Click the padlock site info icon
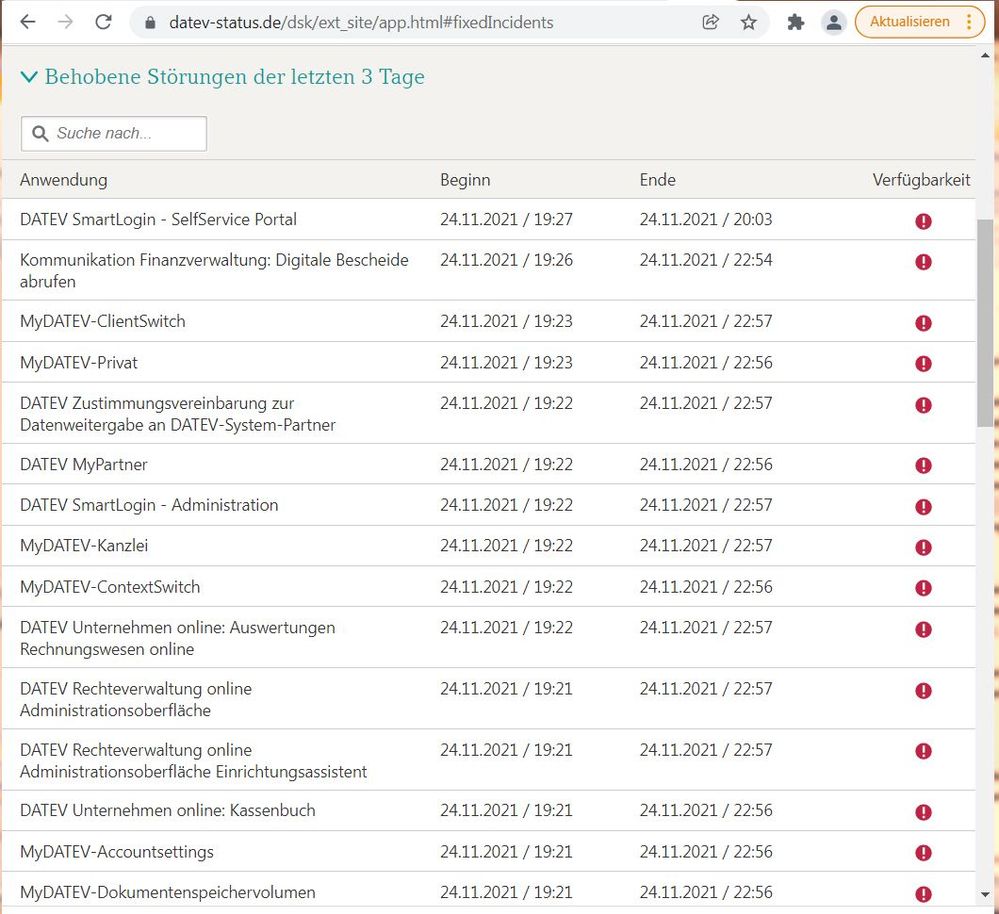999x914 pixels. 150,23
